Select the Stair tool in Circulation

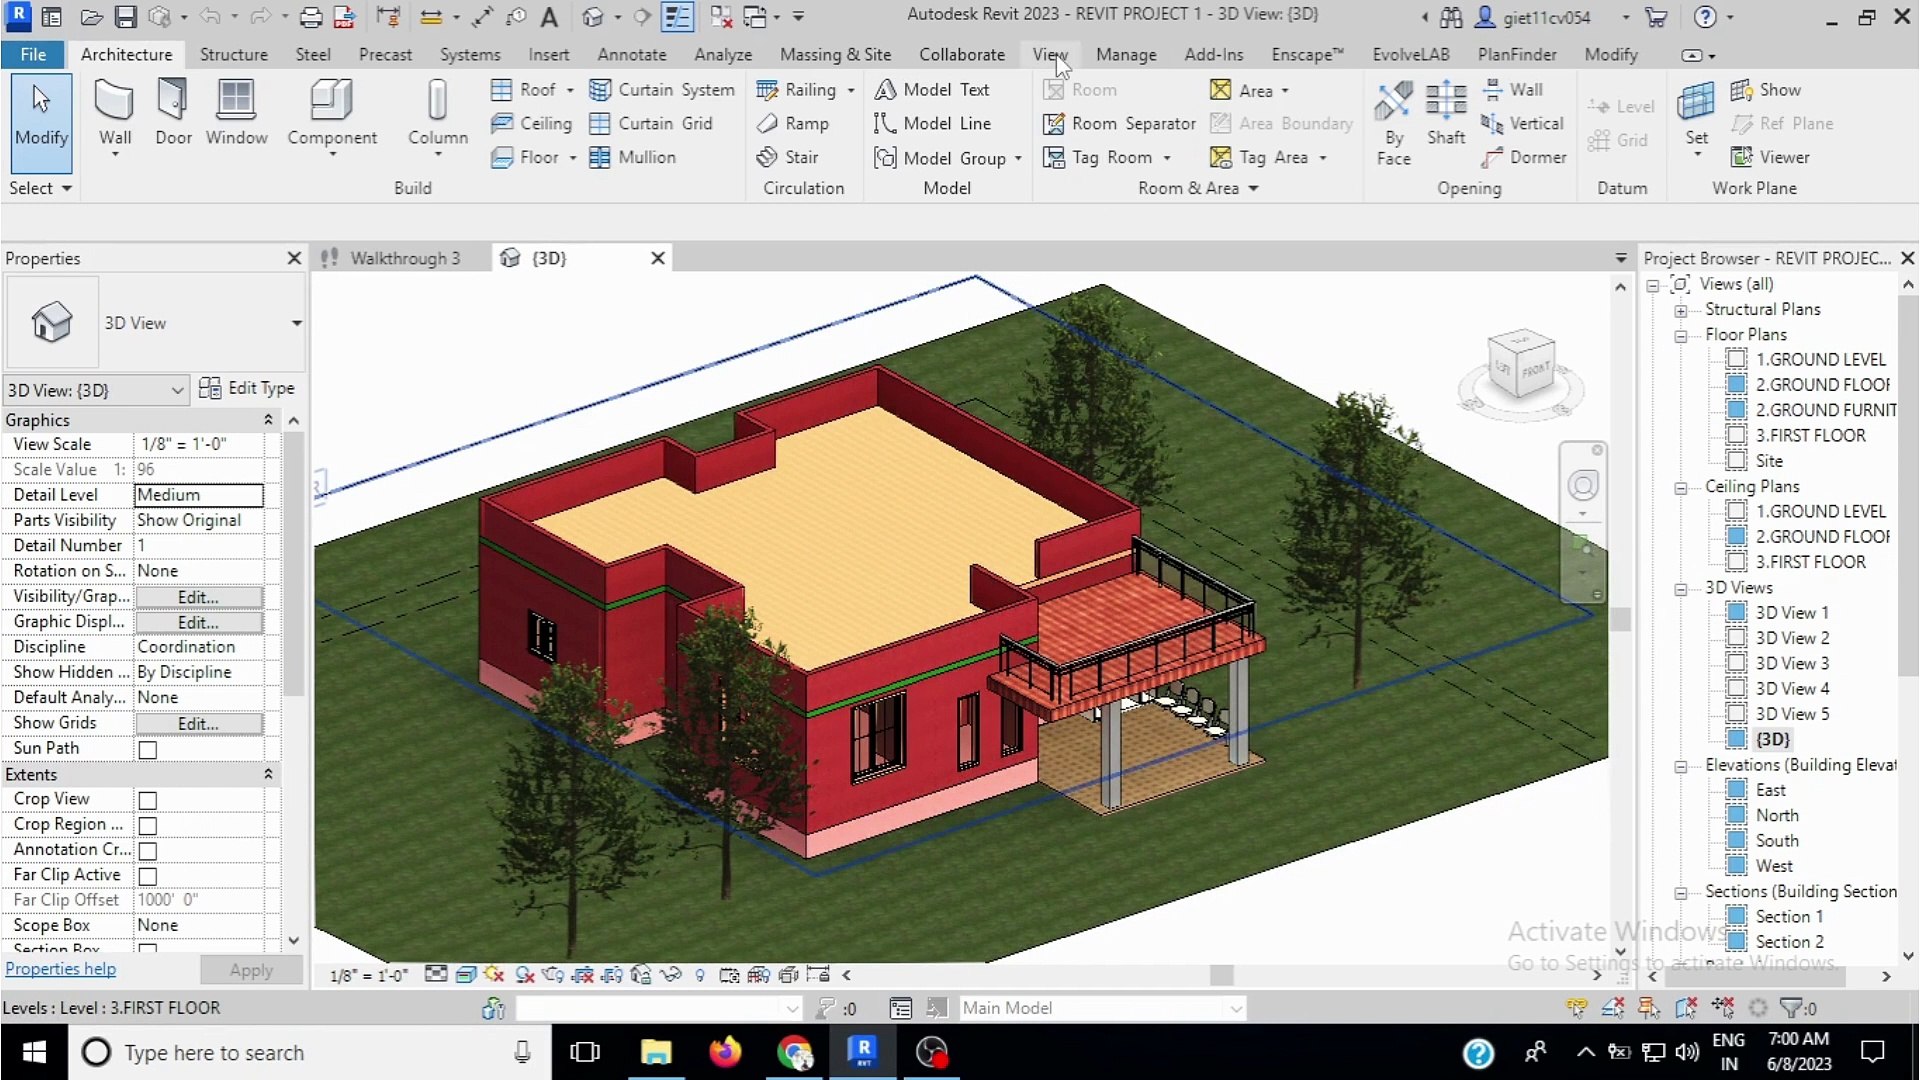coord(788,157)
